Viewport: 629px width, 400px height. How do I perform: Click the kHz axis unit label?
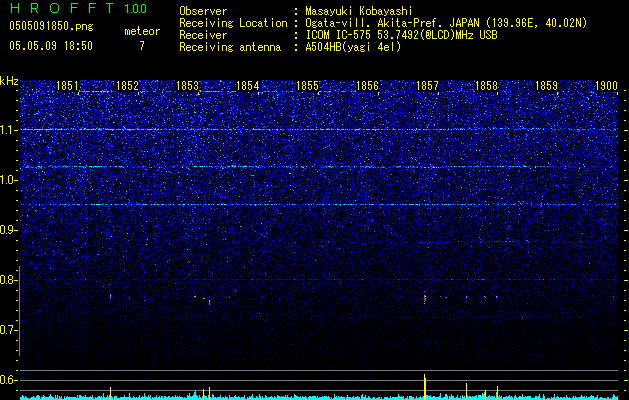(9, 81)
